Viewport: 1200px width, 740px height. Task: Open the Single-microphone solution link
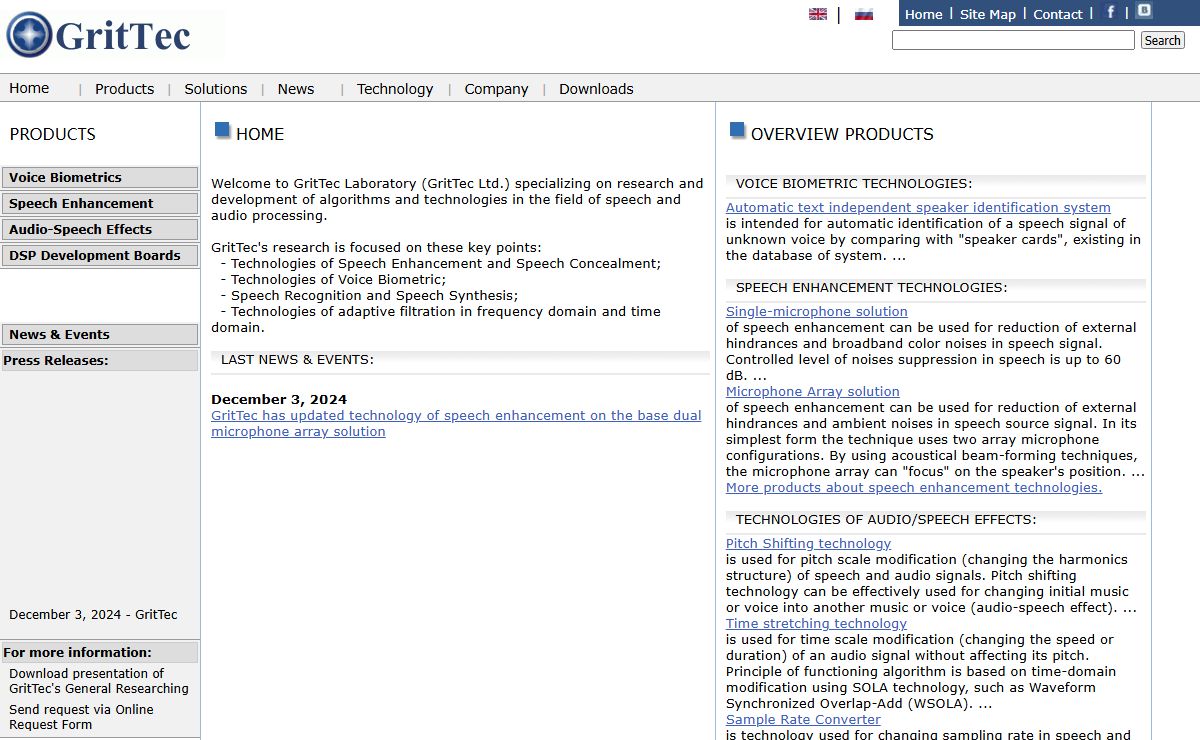817,311
